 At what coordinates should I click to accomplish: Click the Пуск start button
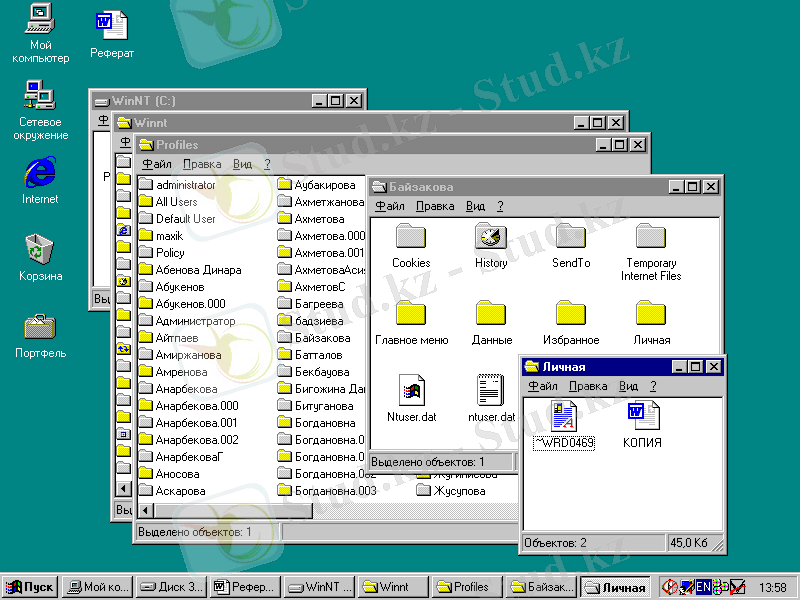pos(30,587)
